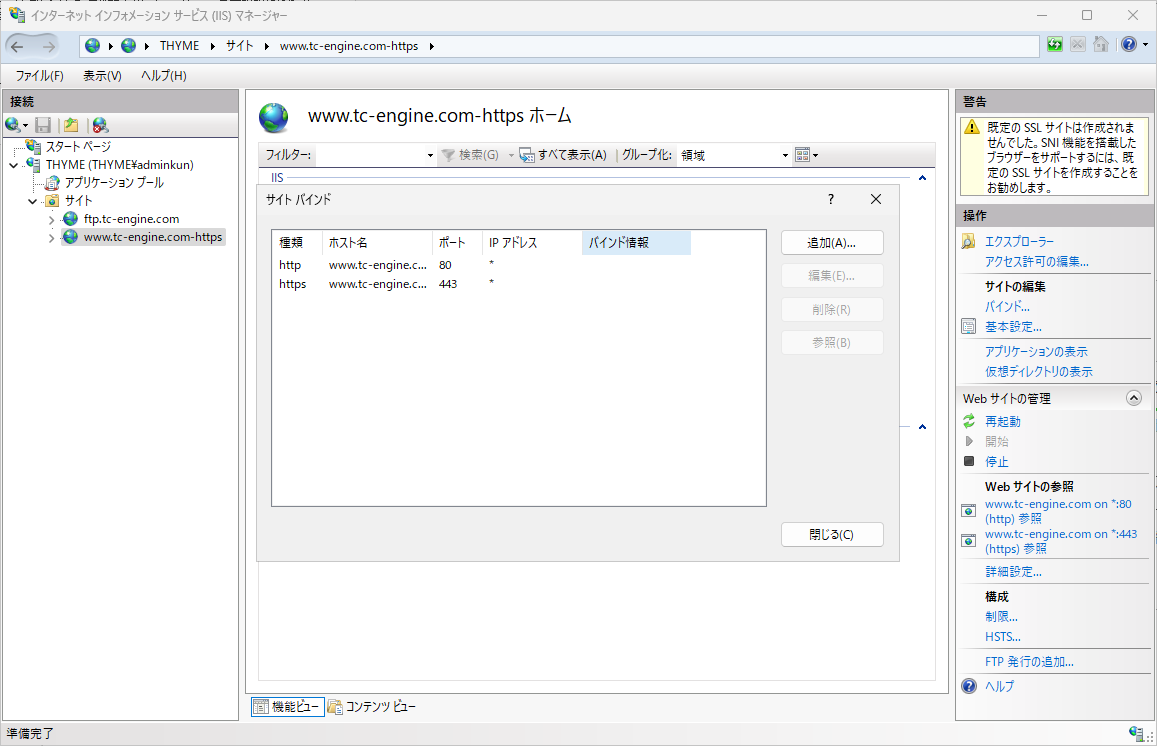The width and height of the screenshot is (1157, 746).
Task: Click the browse icon for *:443 (https)
Action: tap(969, 541)
